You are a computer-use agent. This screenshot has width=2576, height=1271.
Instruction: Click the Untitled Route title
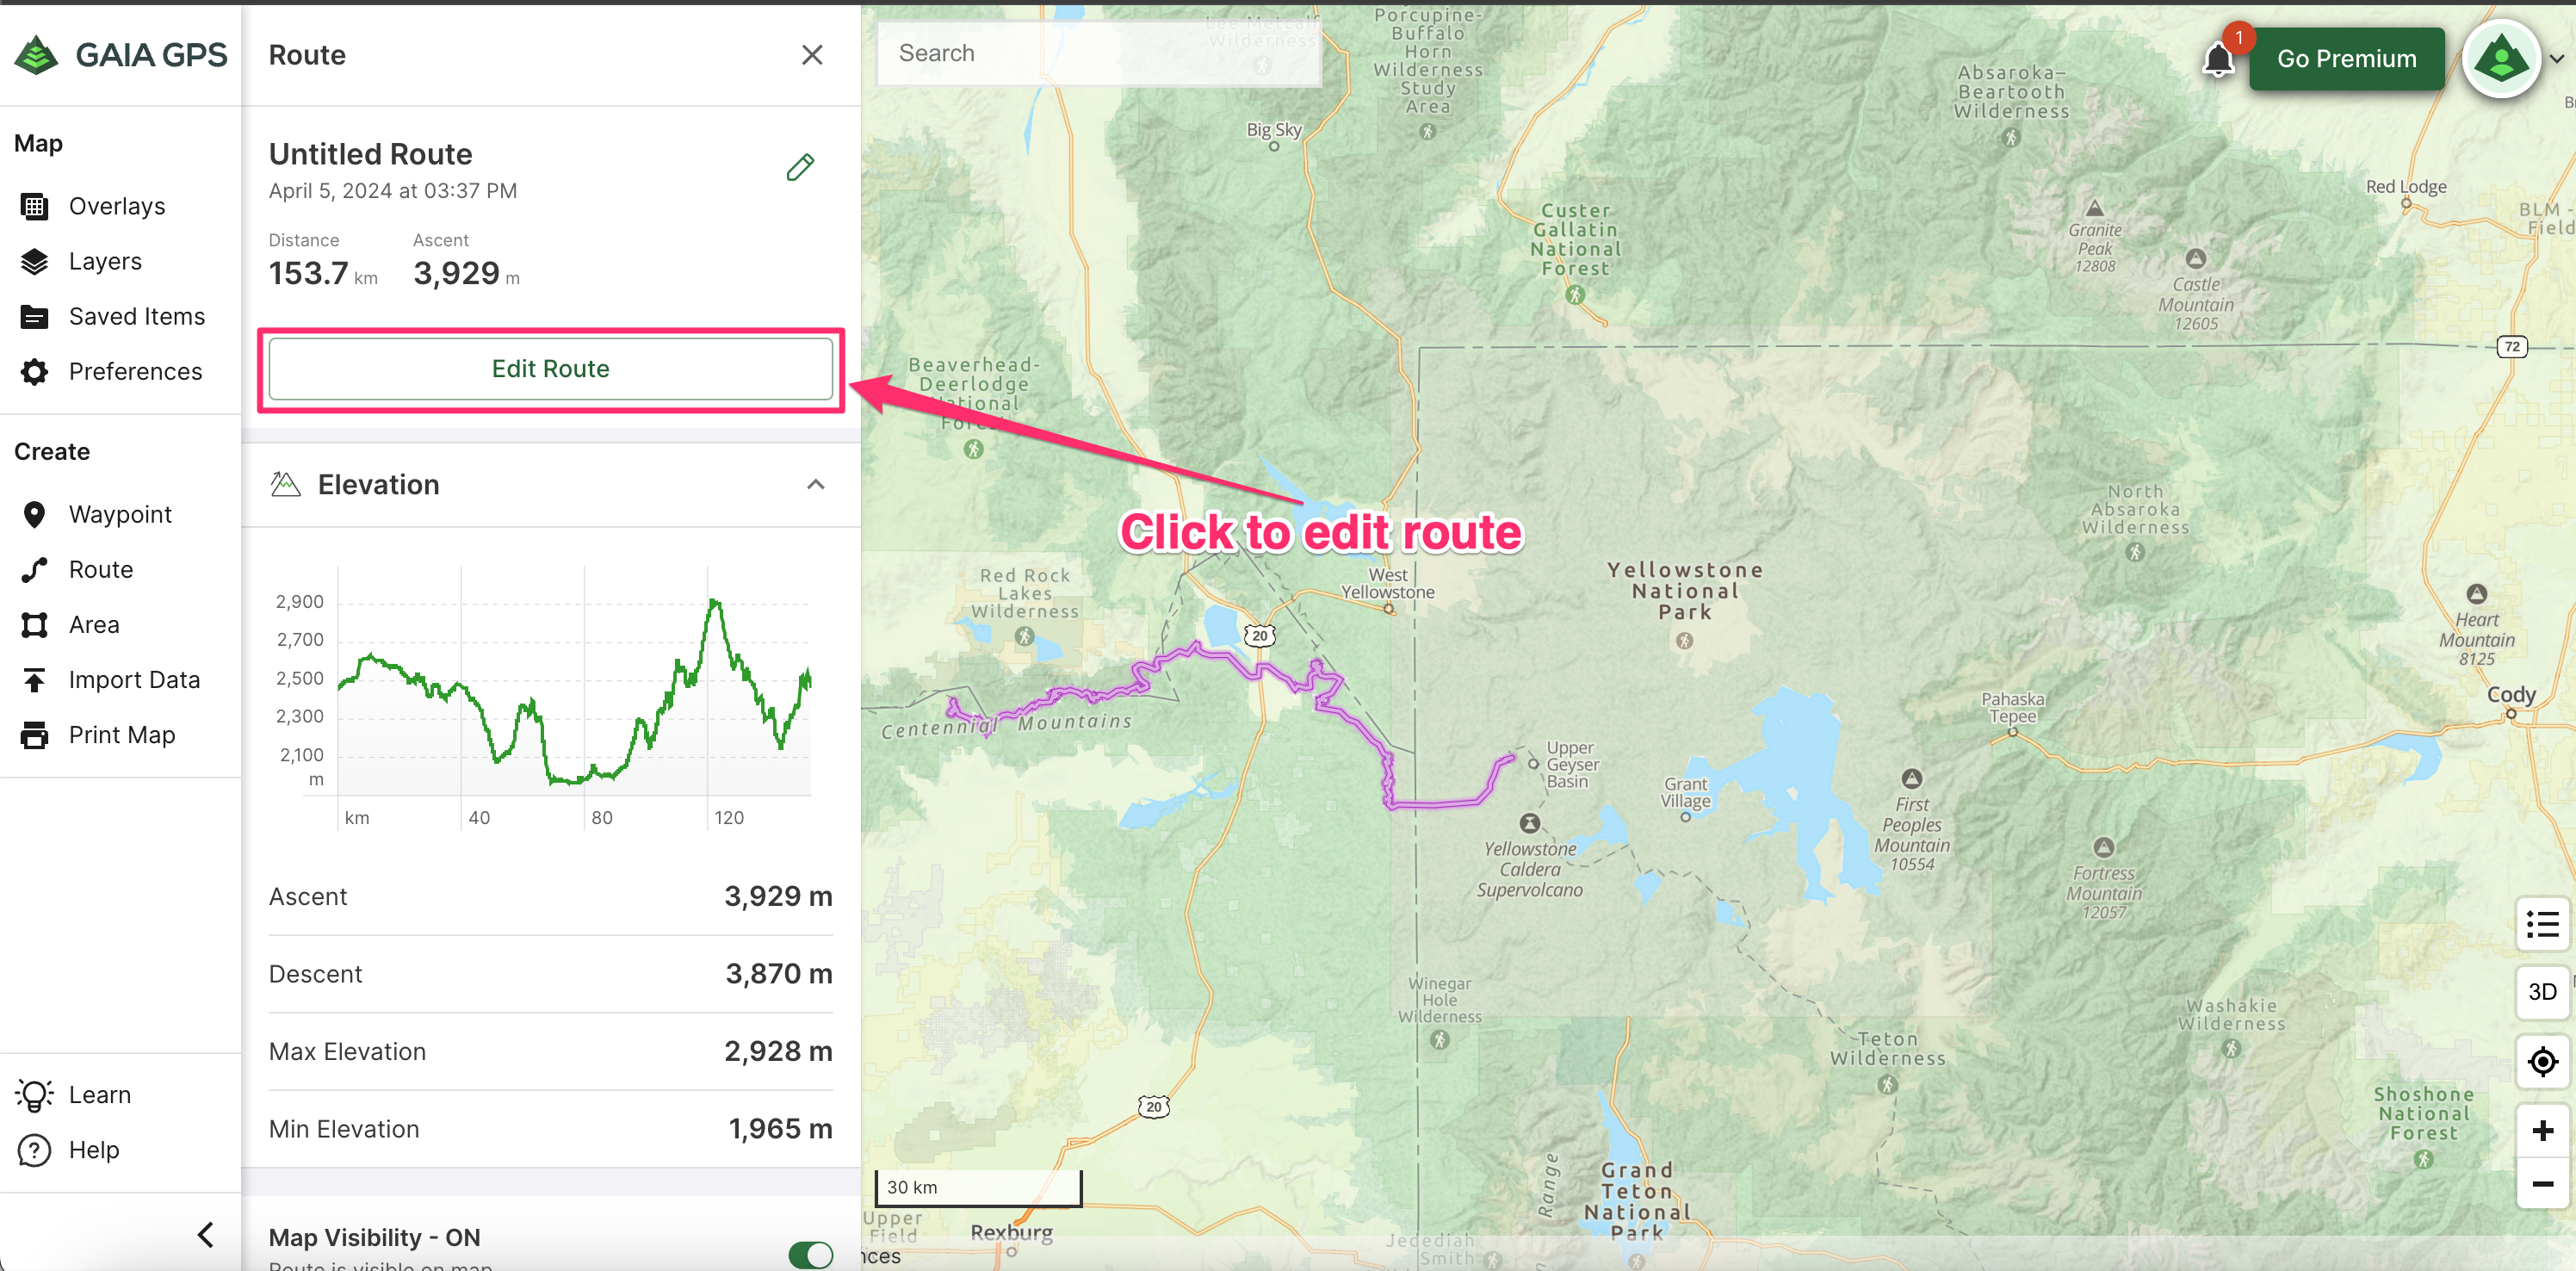[x=370, y=154]
